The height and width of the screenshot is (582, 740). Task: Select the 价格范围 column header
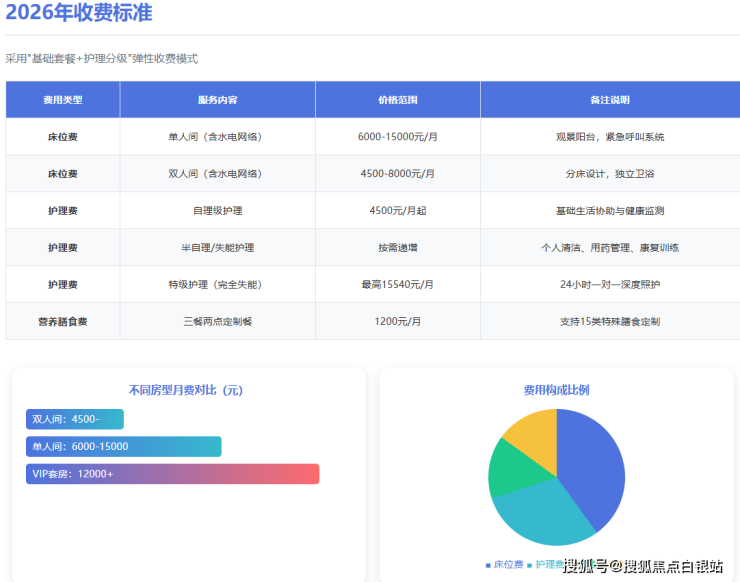coord(397,100)
